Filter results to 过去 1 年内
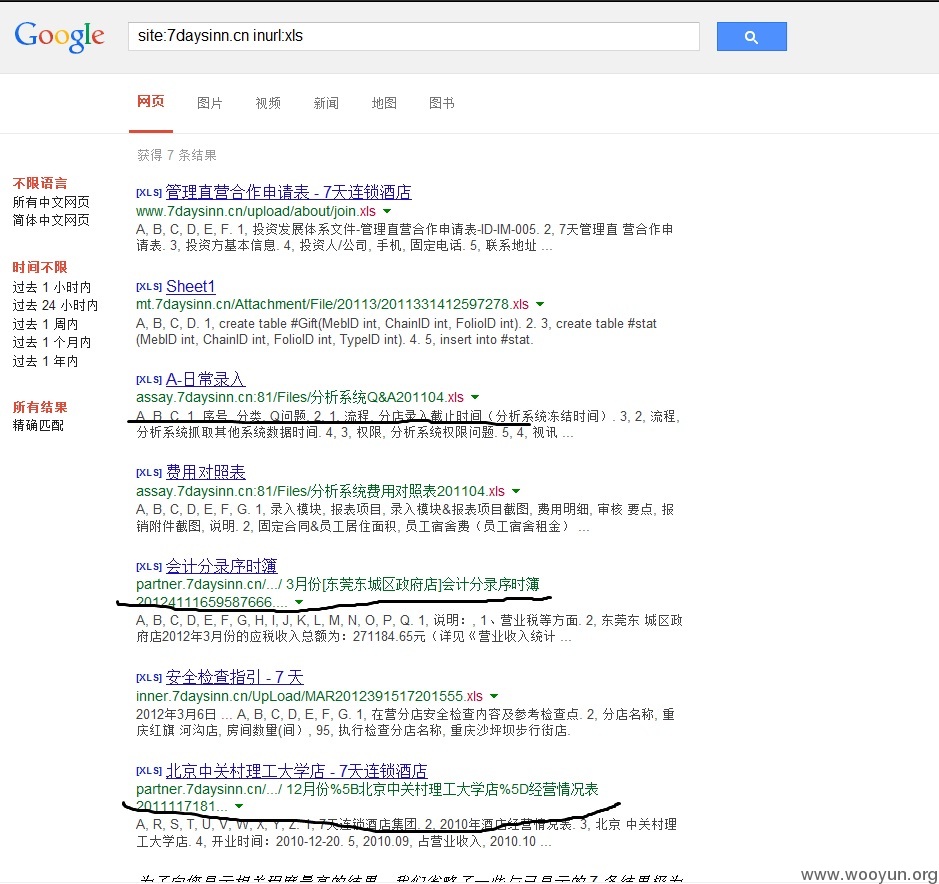The image size is (939, 884). 45,361
